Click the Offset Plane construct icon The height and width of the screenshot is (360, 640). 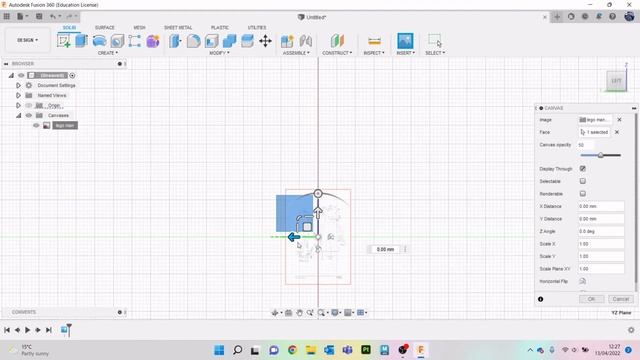pos(337,41)
